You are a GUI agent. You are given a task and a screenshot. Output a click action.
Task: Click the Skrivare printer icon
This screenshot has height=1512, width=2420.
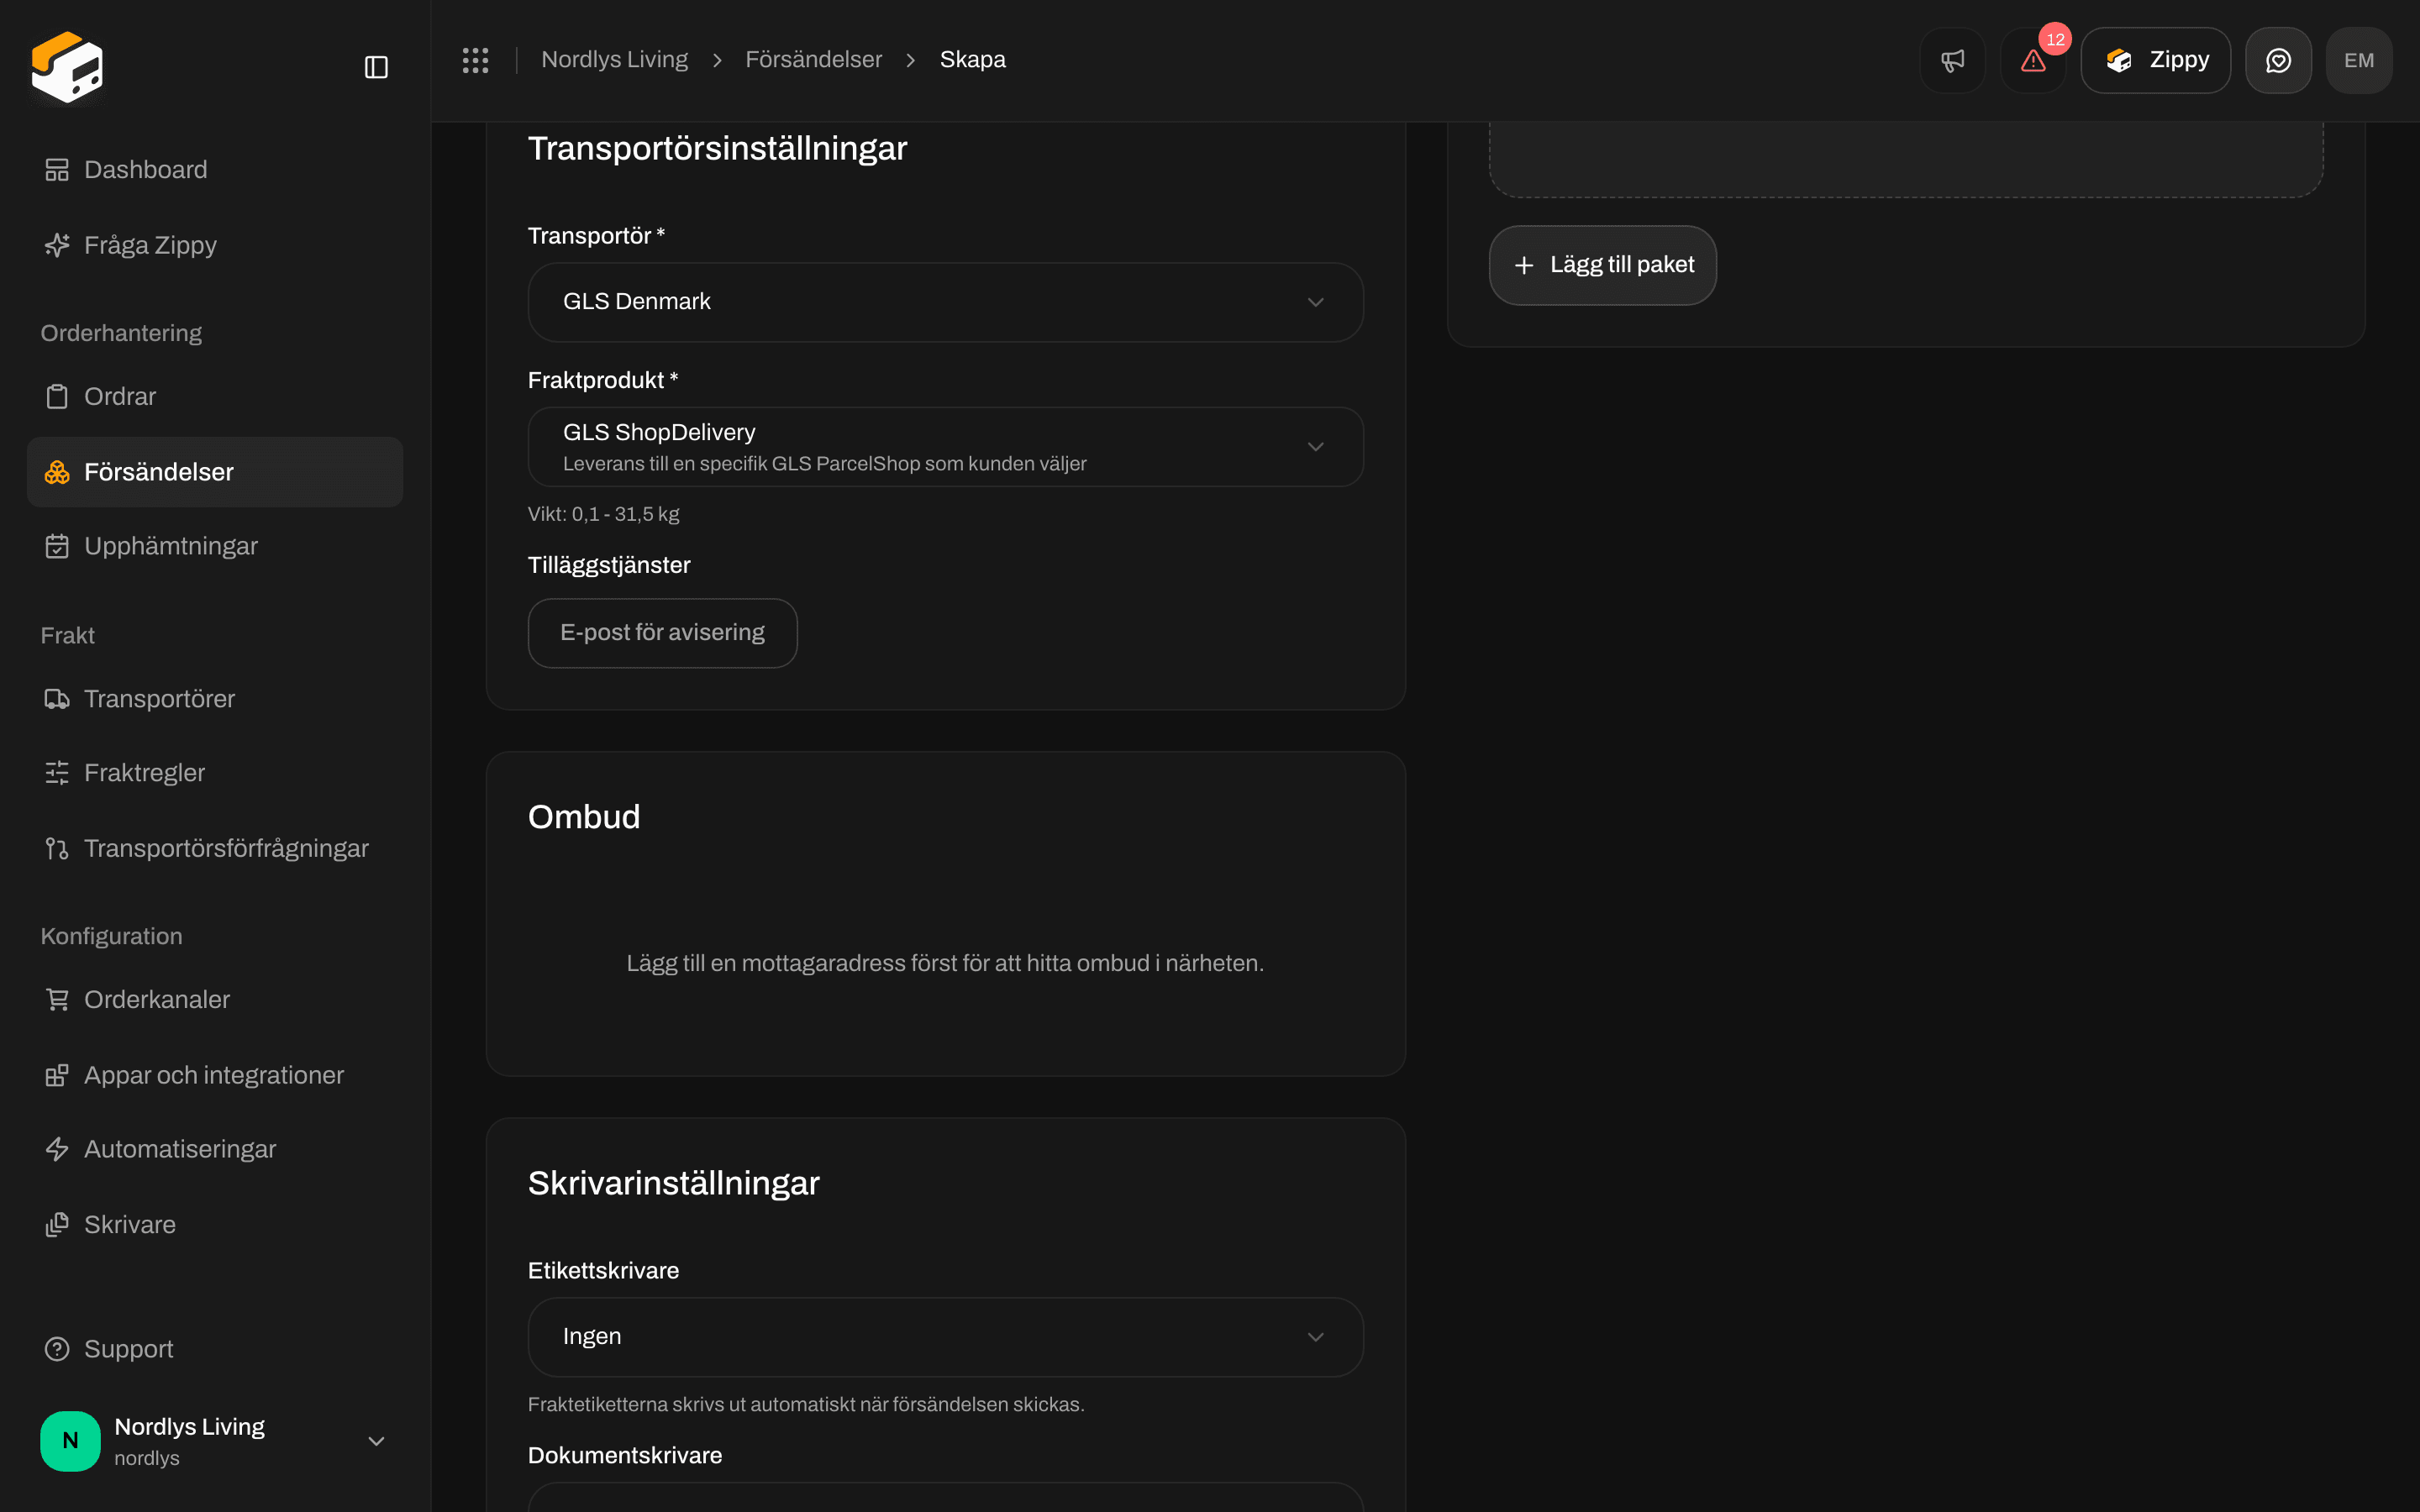57,1225
